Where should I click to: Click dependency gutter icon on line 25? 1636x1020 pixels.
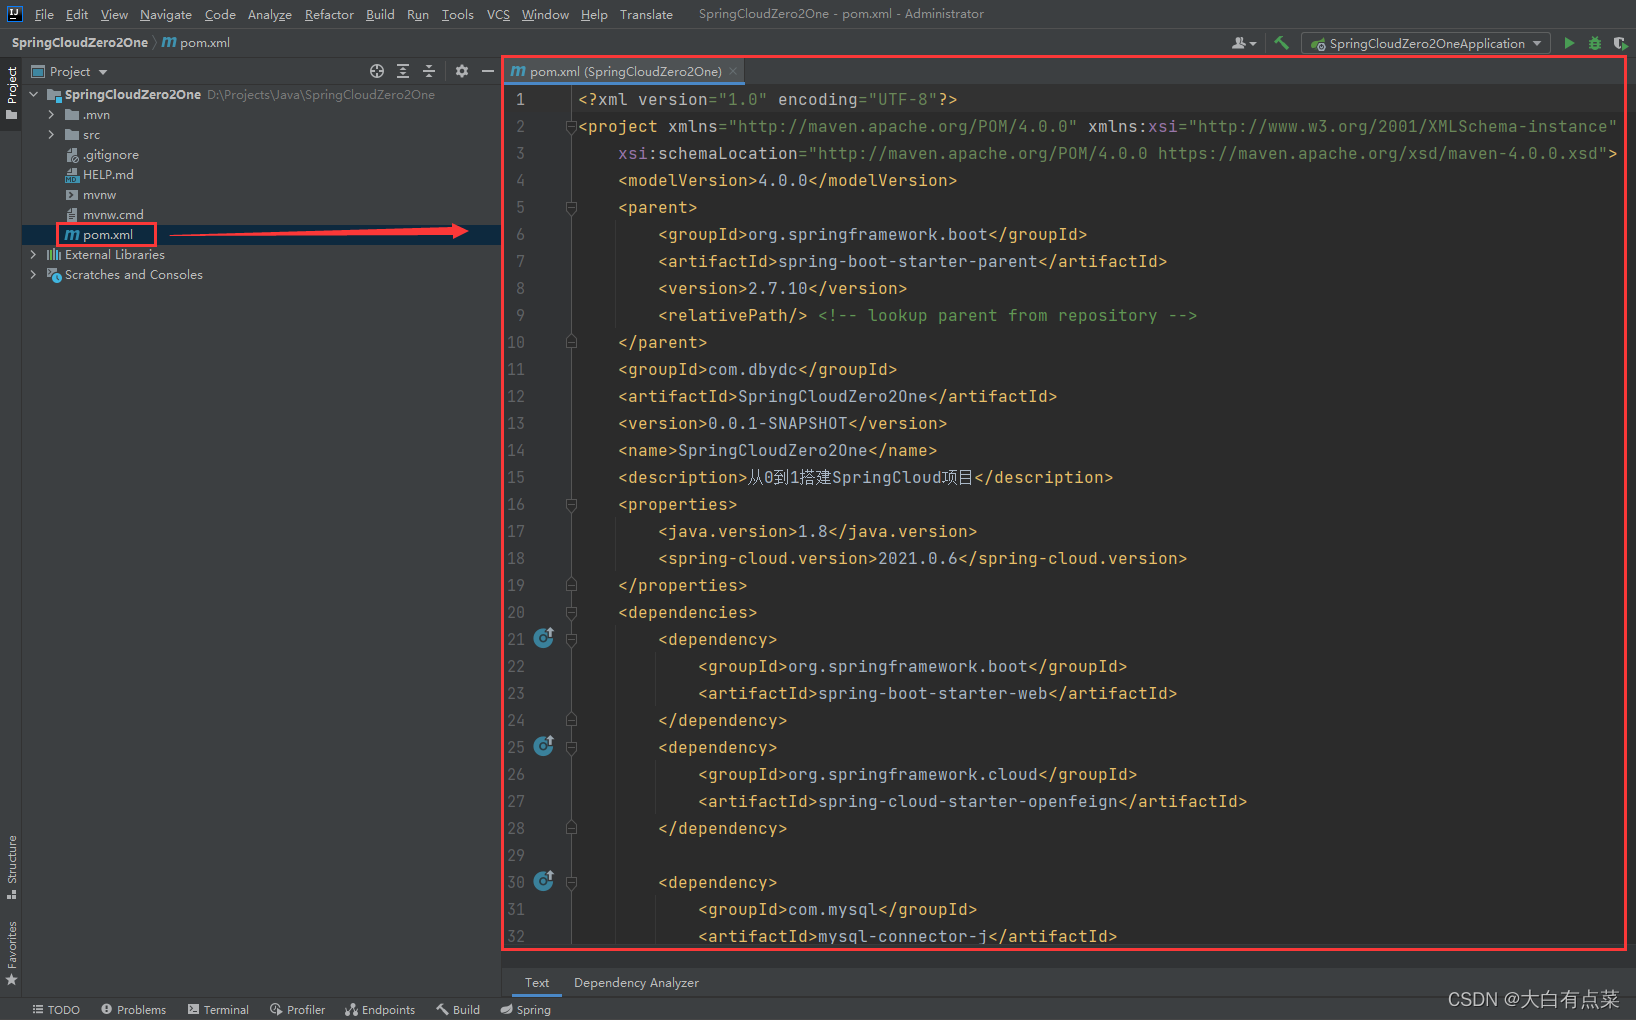544,746
